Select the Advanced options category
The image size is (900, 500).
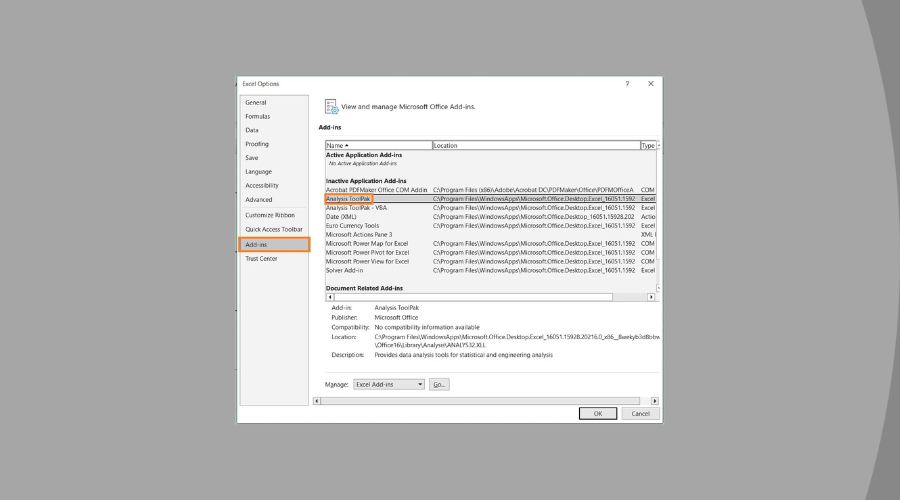(274, 199)
